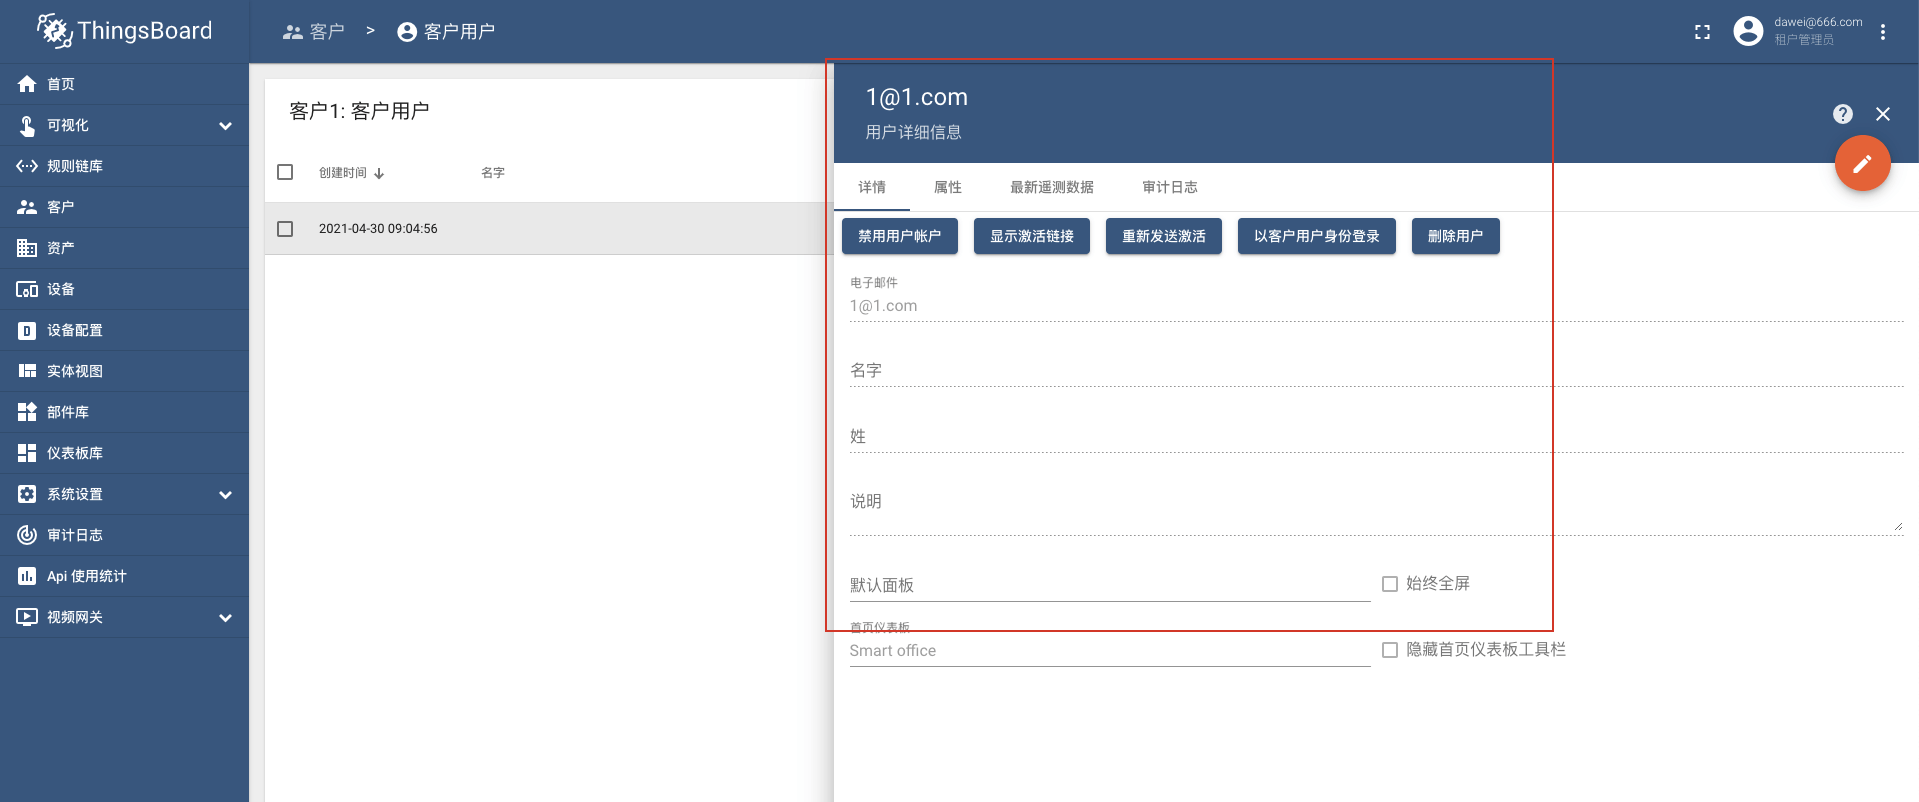Viewport: 1919px width, 802px height.
Task: Switch to the 最新遥测数据 tab
Action: 1052,187
